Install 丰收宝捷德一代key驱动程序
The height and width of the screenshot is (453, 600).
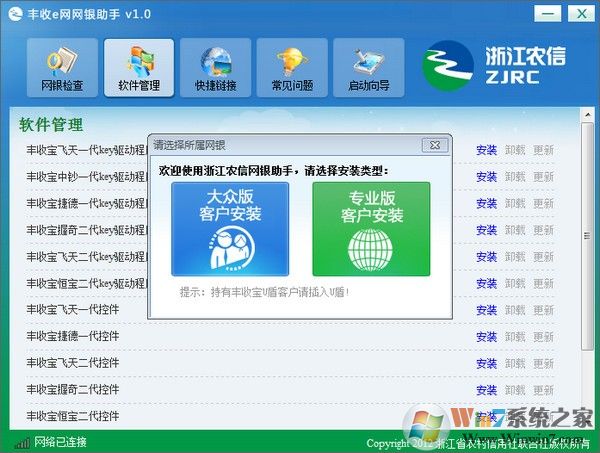pyautogui.click(x=486, y=203)
